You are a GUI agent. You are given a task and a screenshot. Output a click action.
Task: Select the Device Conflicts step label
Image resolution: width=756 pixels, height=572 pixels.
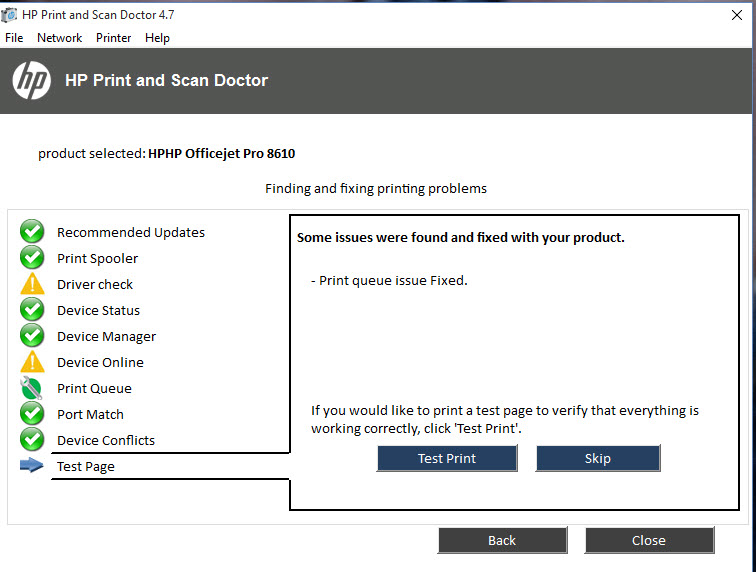pos(106,441)
